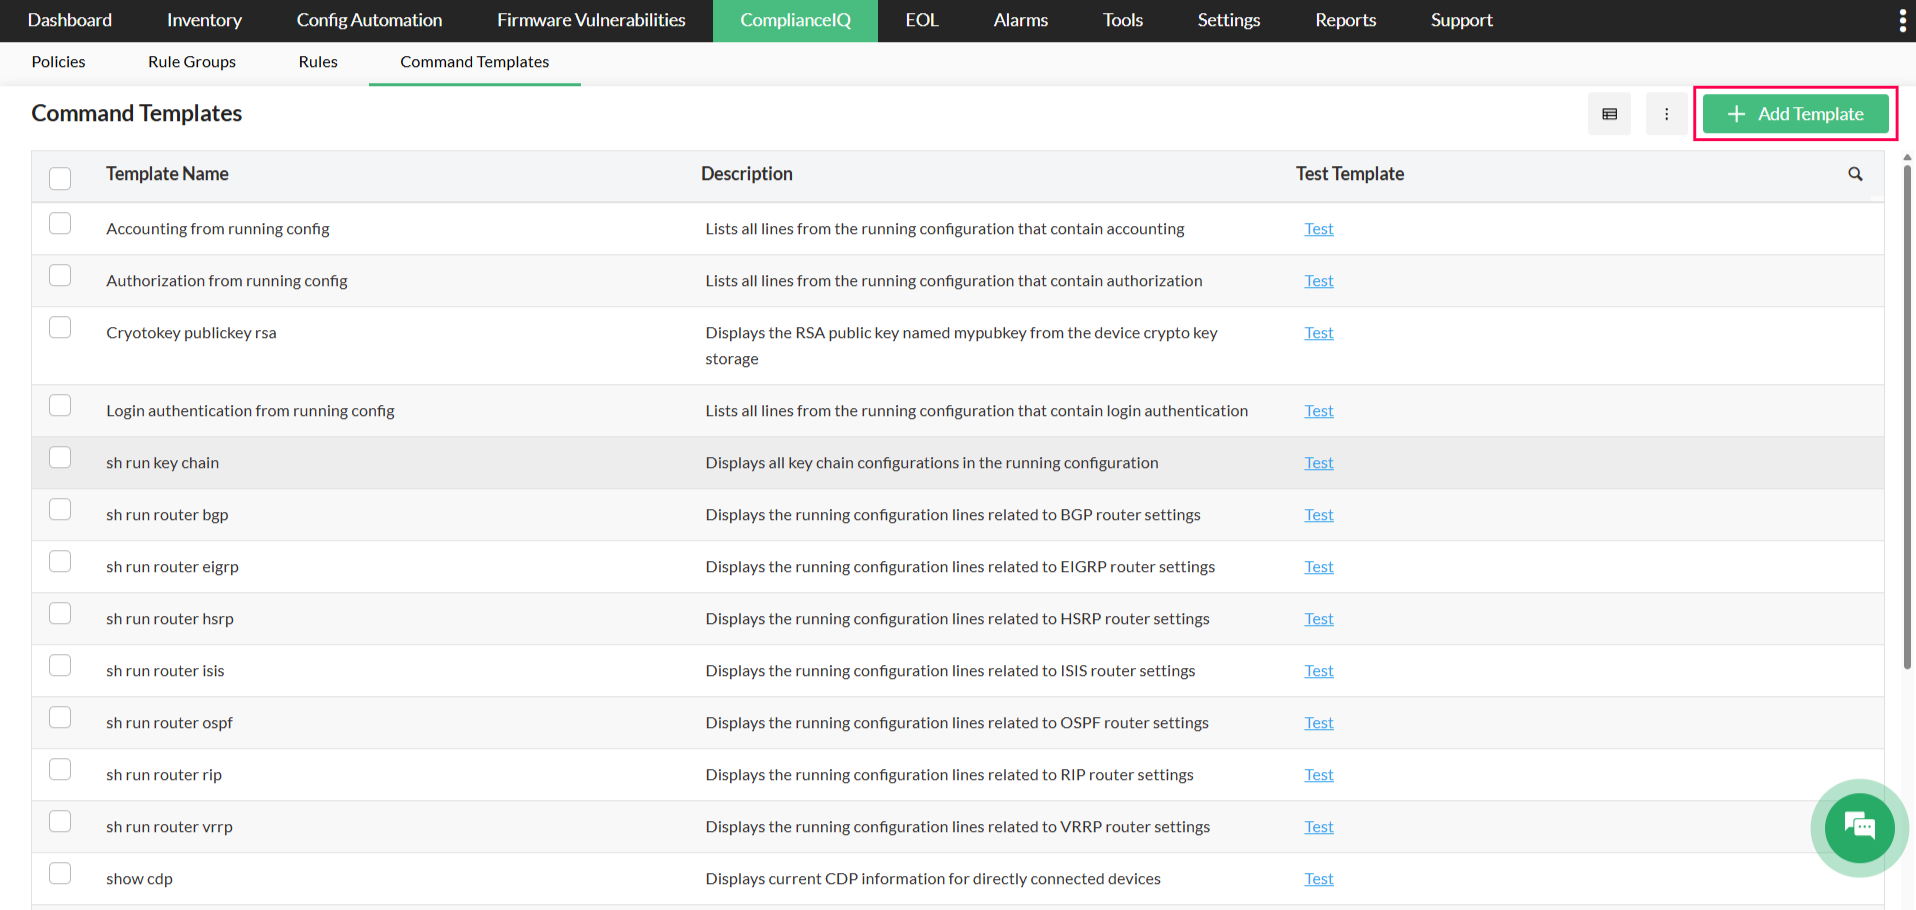The width and height of the screenshot is (1916, 910).
Task: Click 'Login authentication from running config' template name
Action: [x=250, y=411]
